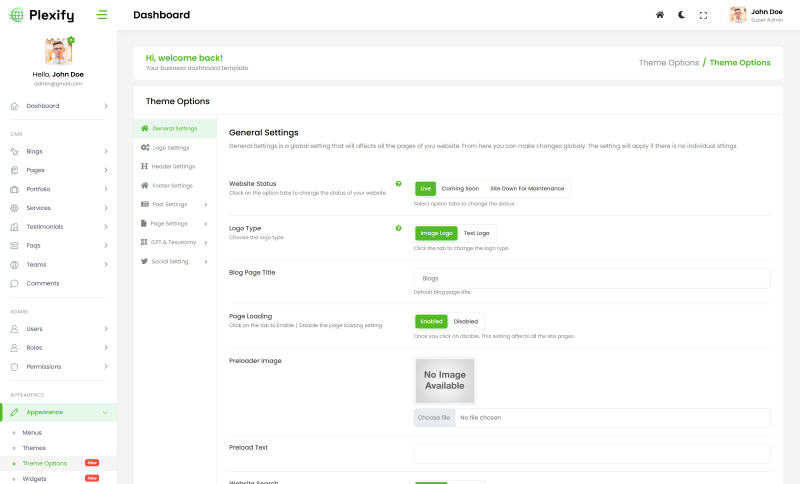The image size is (800, 484).
Task: Click the hamburger menu icon
Action: (x=102, y=15)
